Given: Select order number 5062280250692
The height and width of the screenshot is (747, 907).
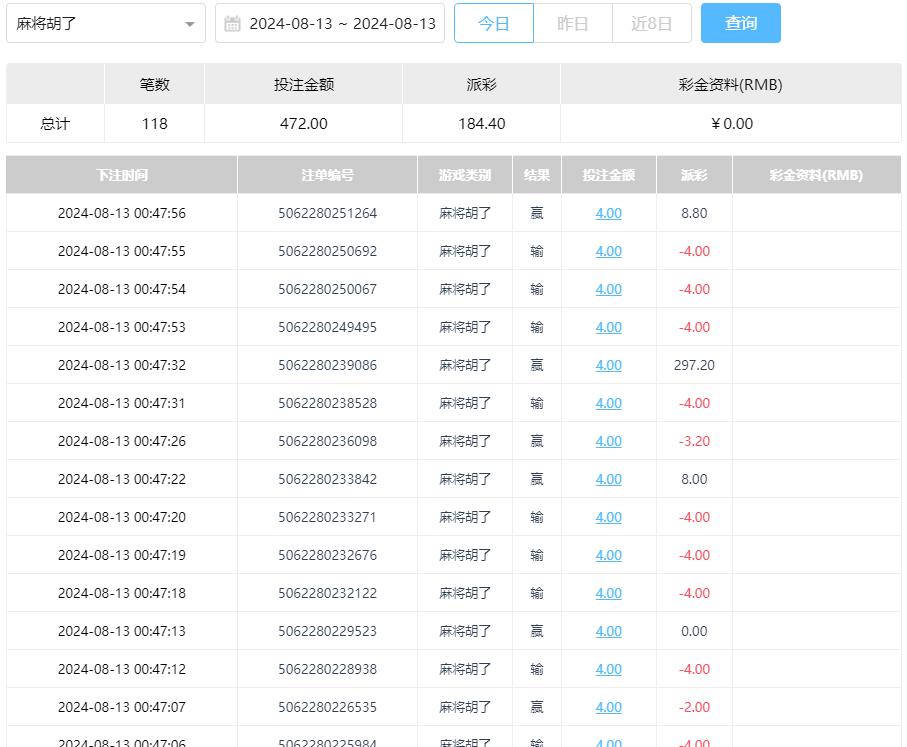Looking at the screenshot, I should tap(327, 251).
